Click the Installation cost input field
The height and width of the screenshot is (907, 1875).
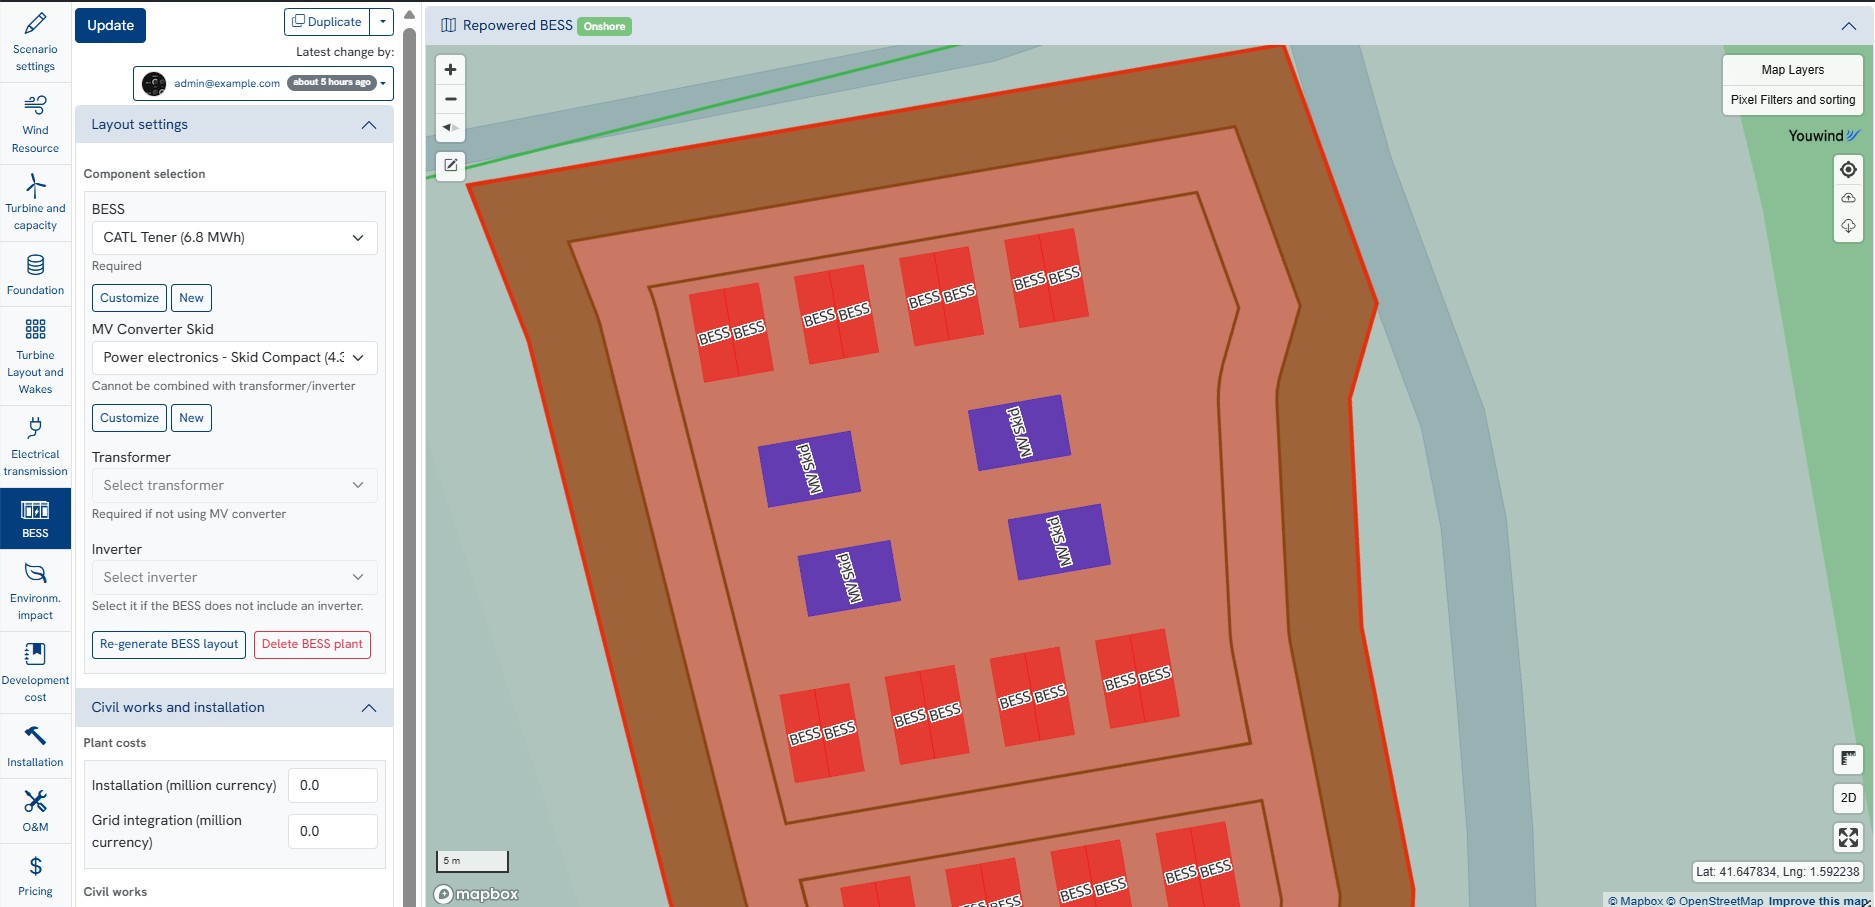click(332, 786)
